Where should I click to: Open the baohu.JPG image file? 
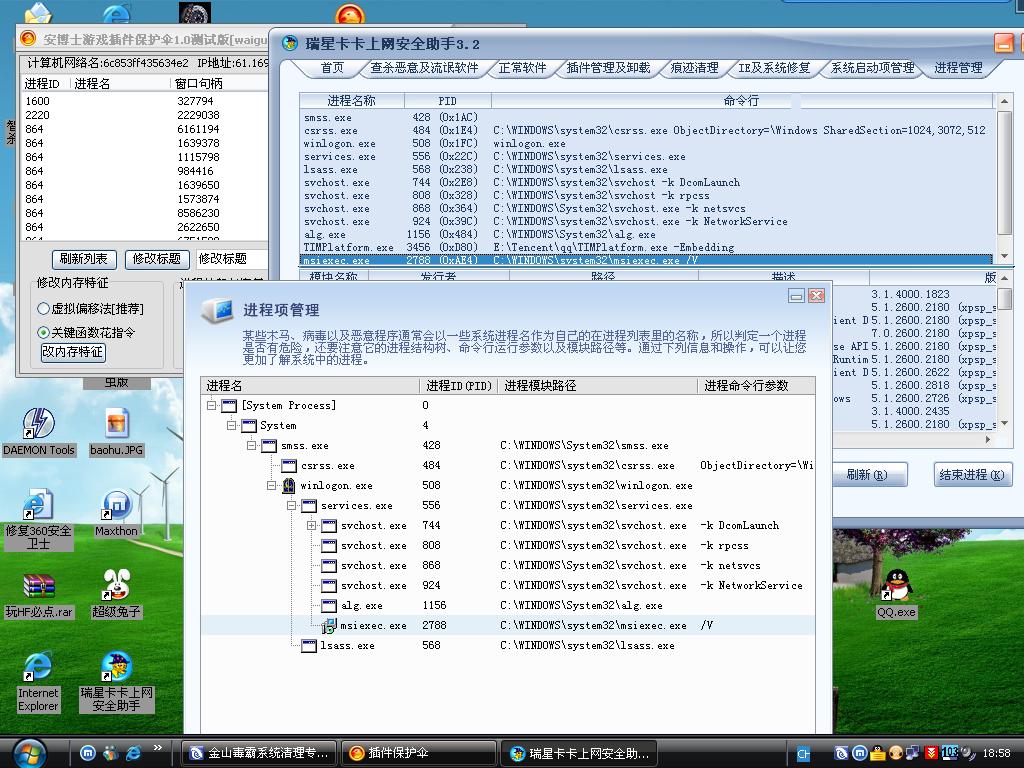(x=118, y=426)
